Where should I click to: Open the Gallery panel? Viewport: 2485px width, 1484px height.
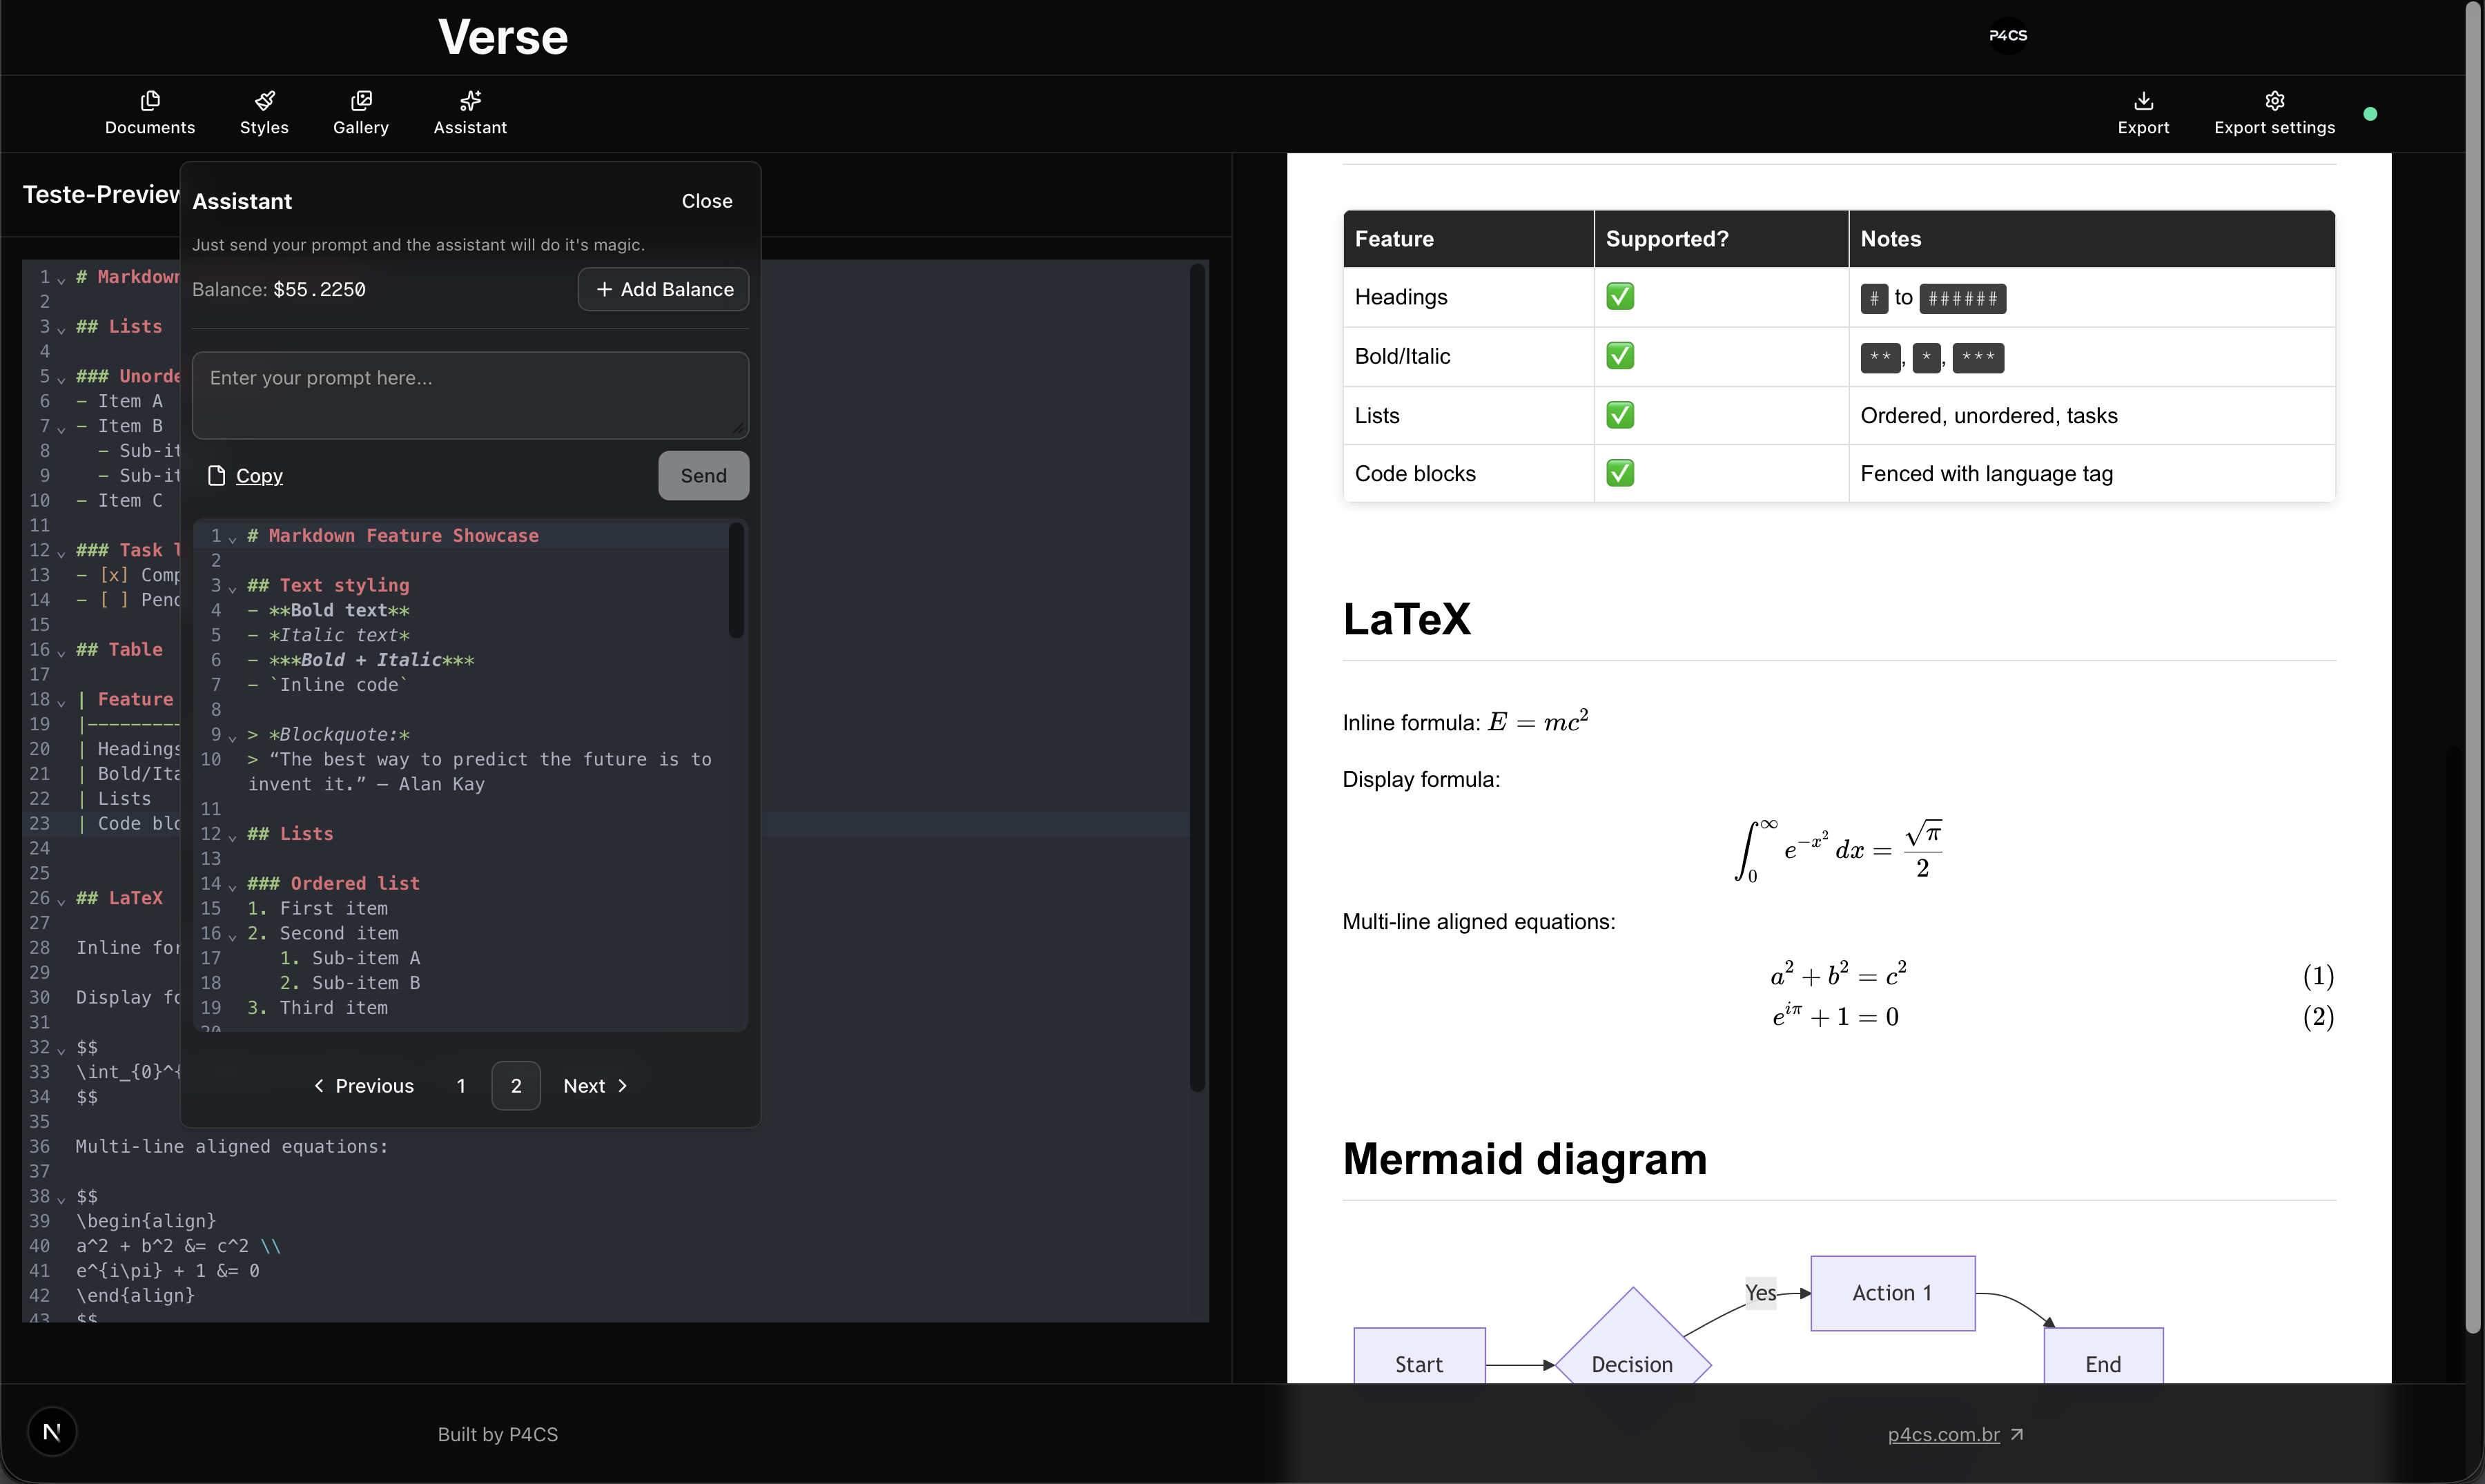(x=361, y=110)
